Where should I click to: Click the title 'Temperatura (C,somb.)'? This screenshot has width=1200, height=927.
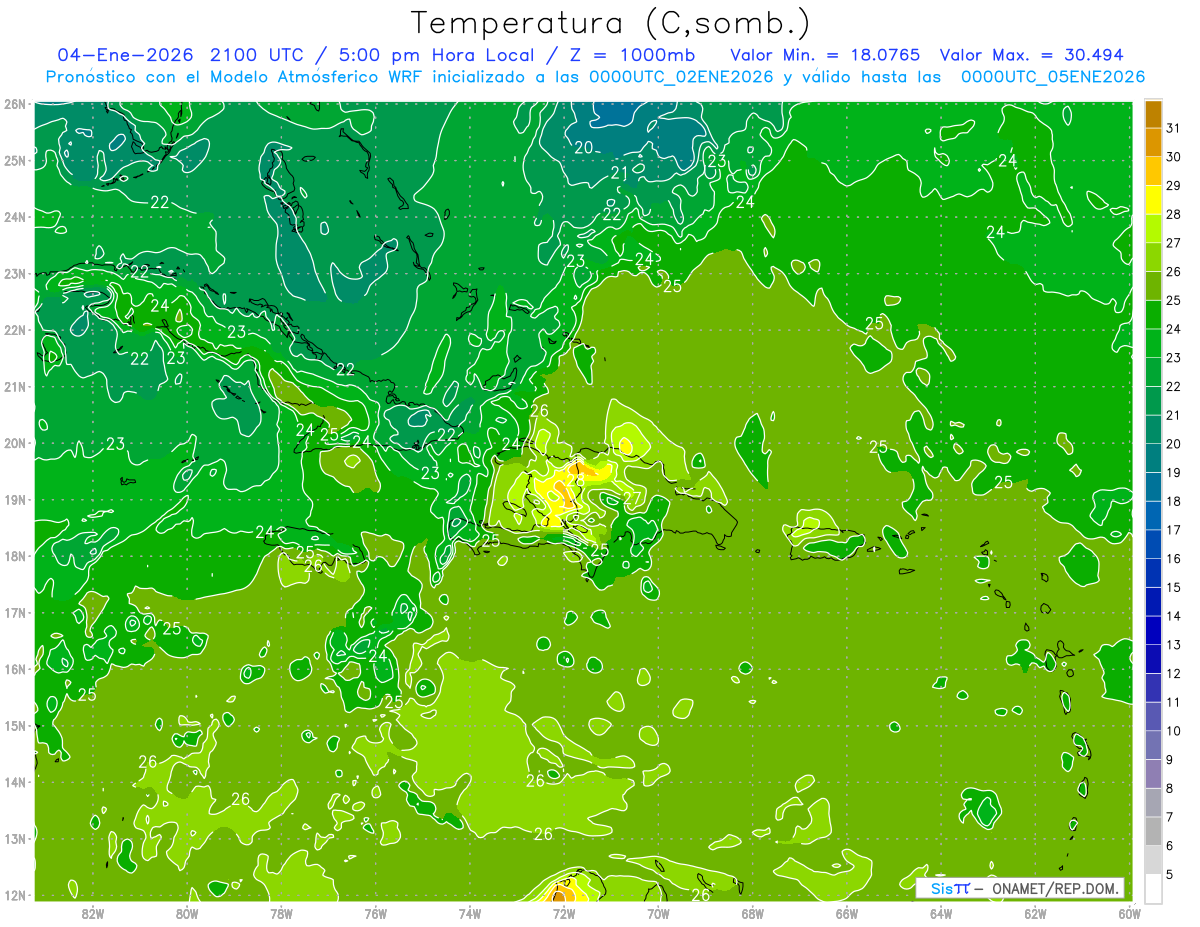(x=611, y=22)
